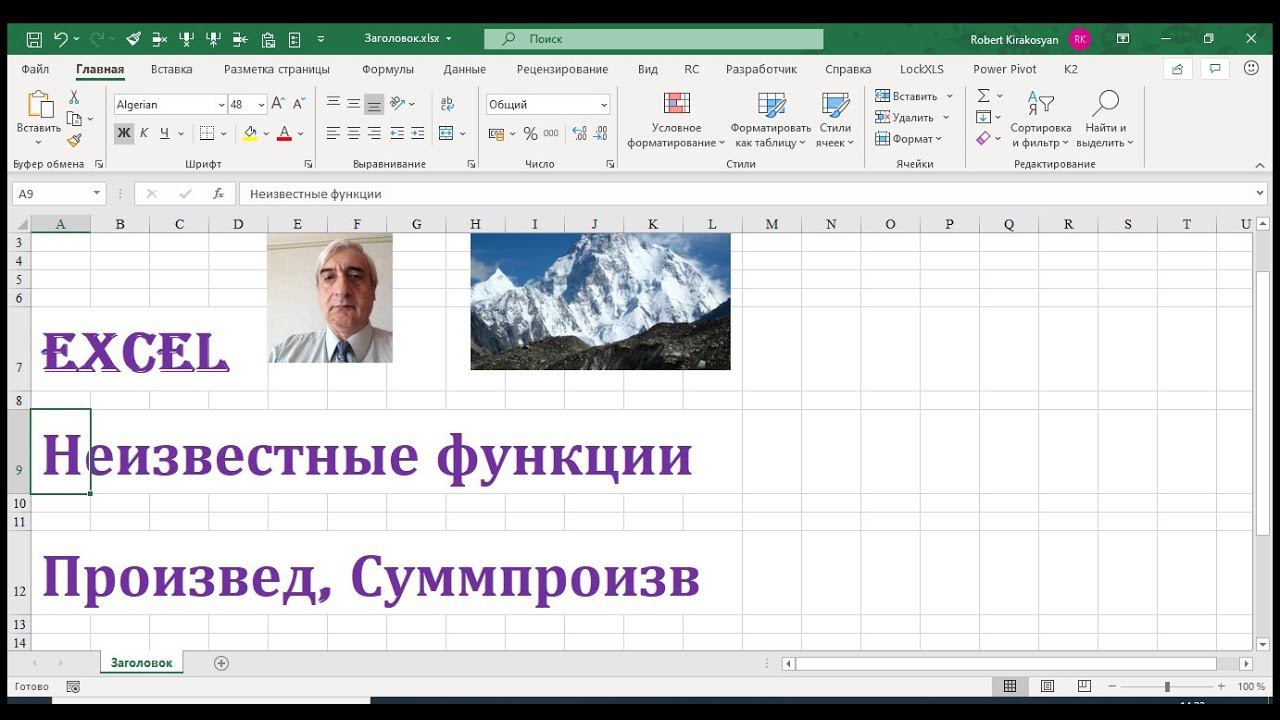The image size is (1280, 720).
Task: Apply the yellow fill color
Action: tap(250, 133)
